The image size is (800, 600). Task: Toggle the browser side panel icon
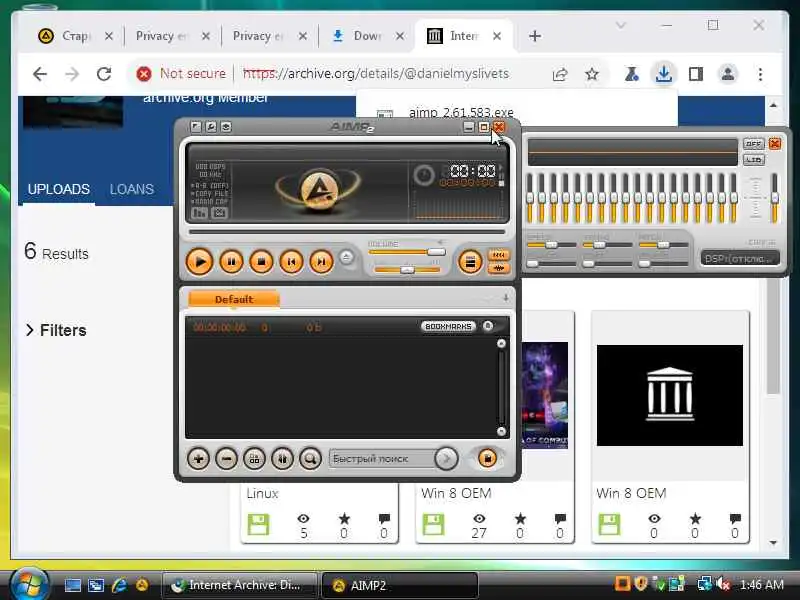coord(696,74)
